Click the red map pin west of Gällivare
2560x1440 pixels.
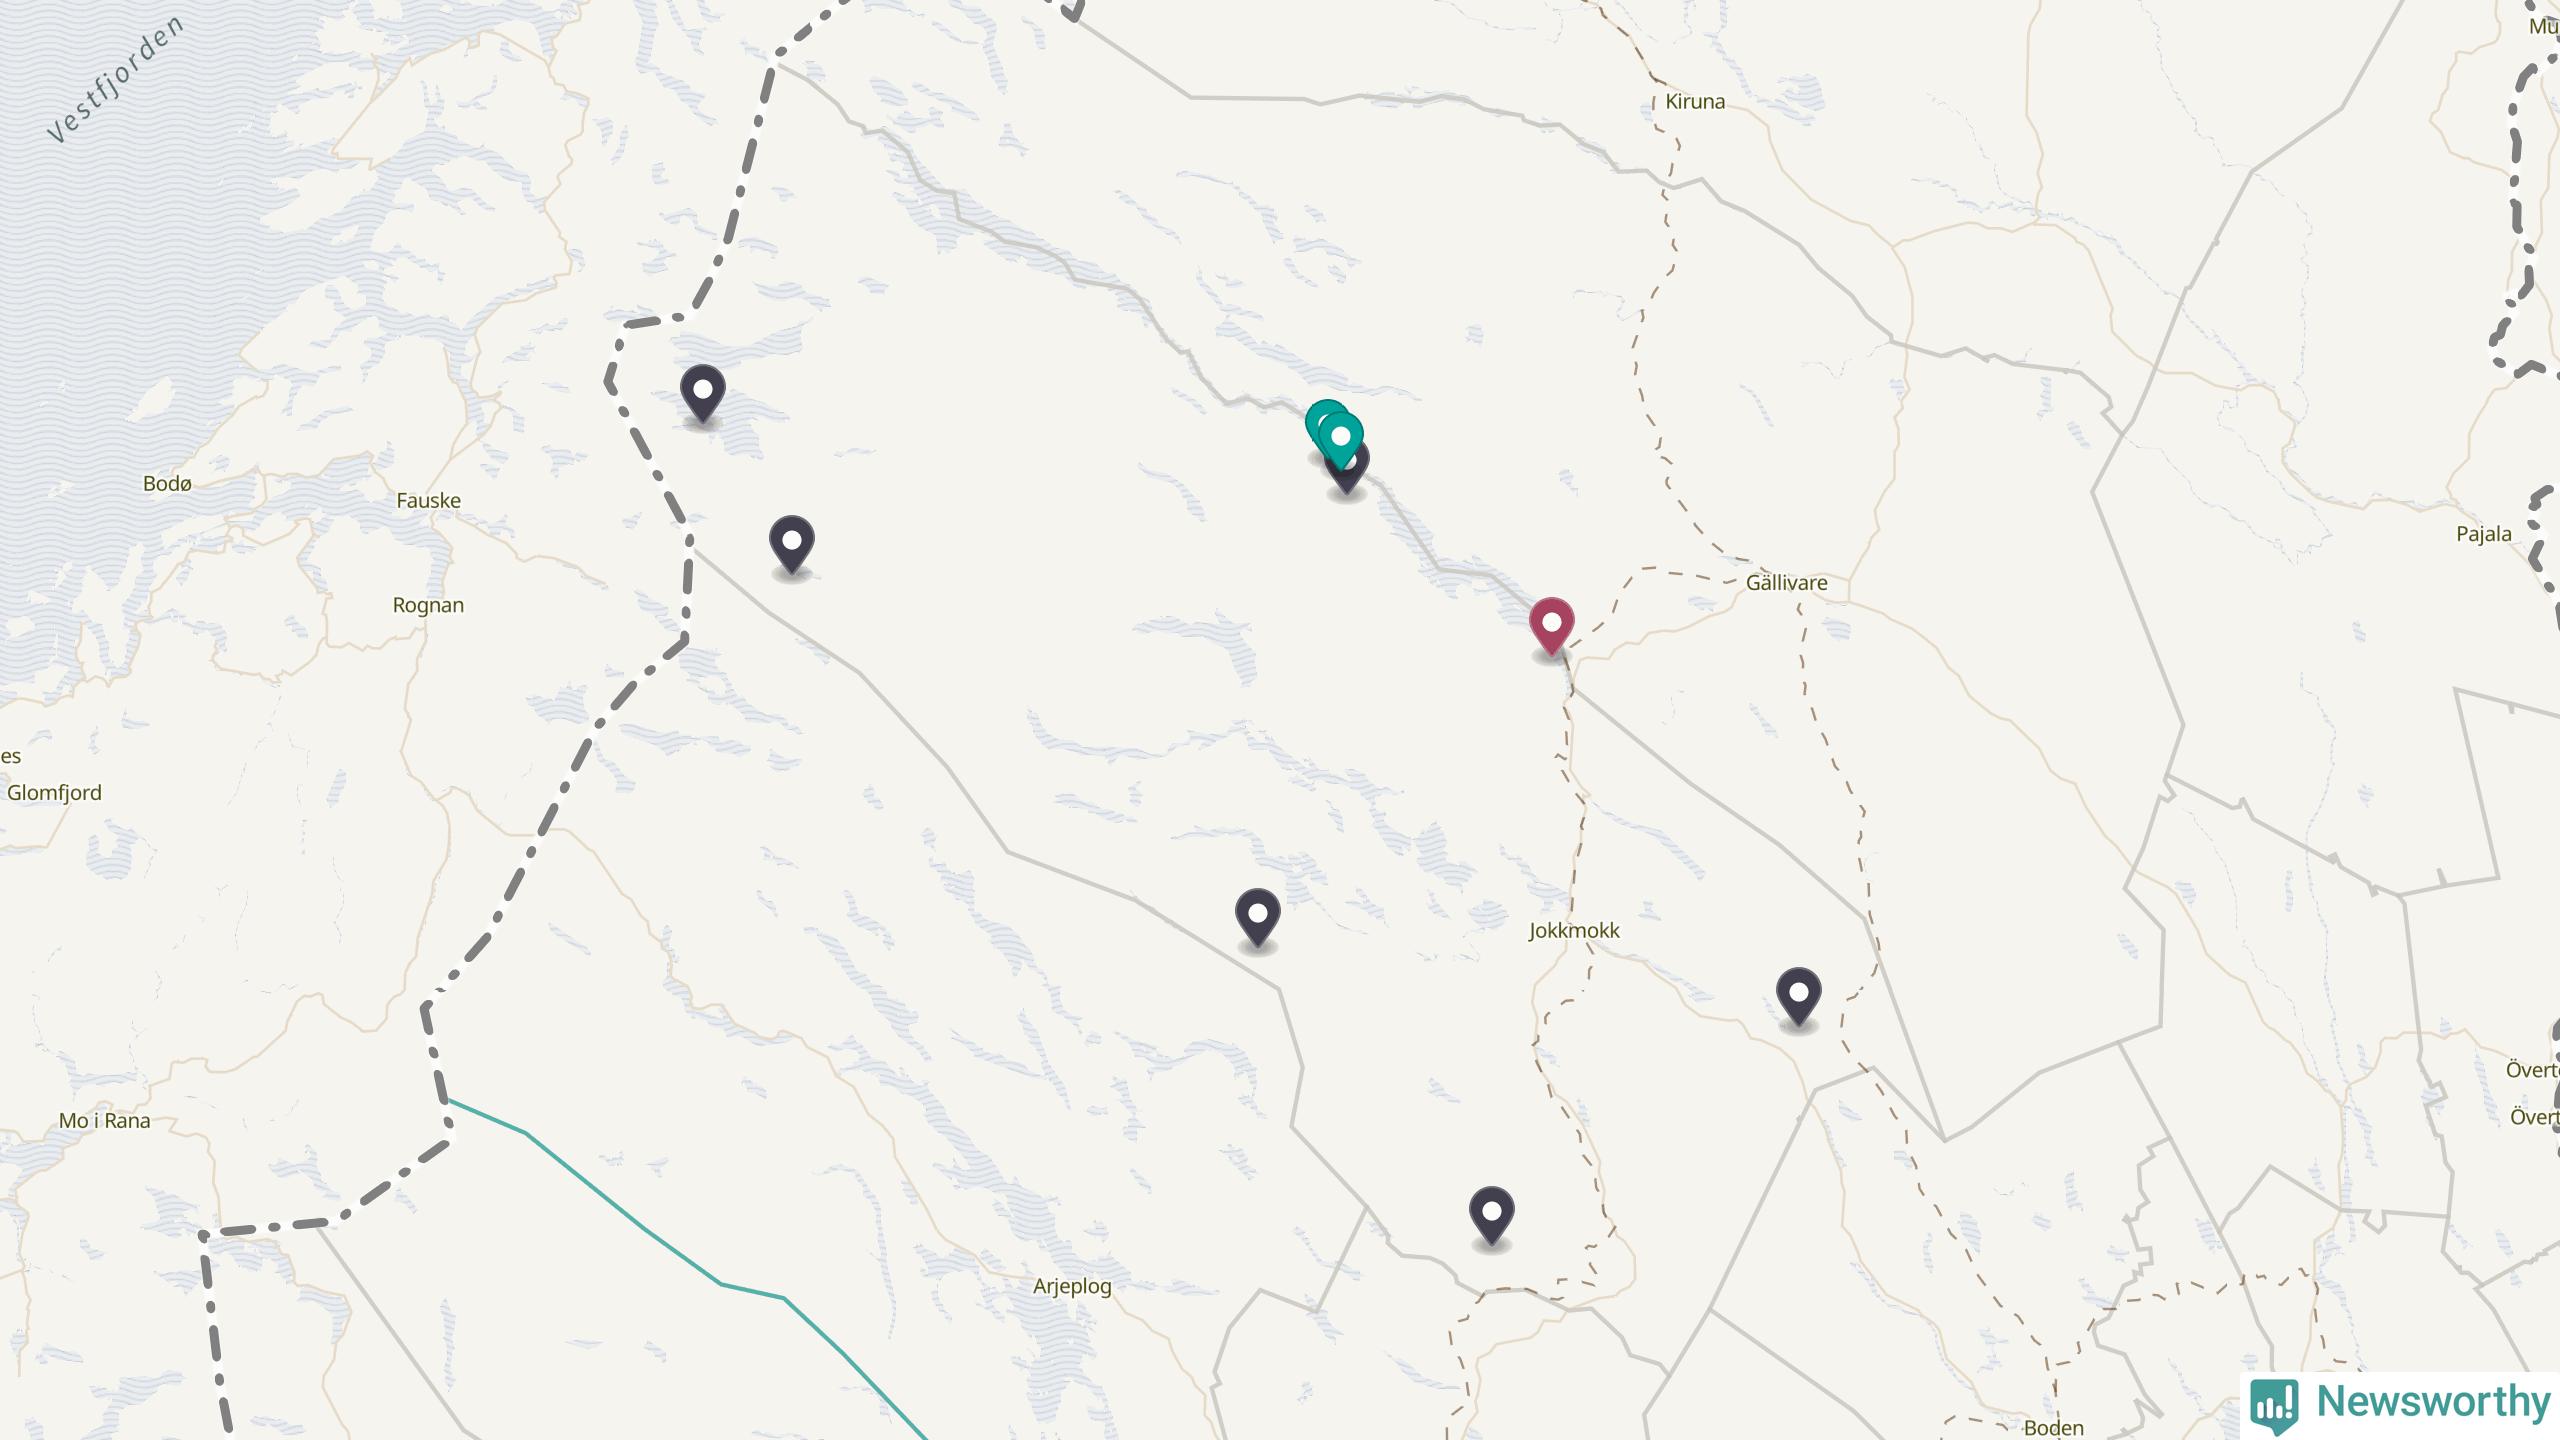[1551, 626]
